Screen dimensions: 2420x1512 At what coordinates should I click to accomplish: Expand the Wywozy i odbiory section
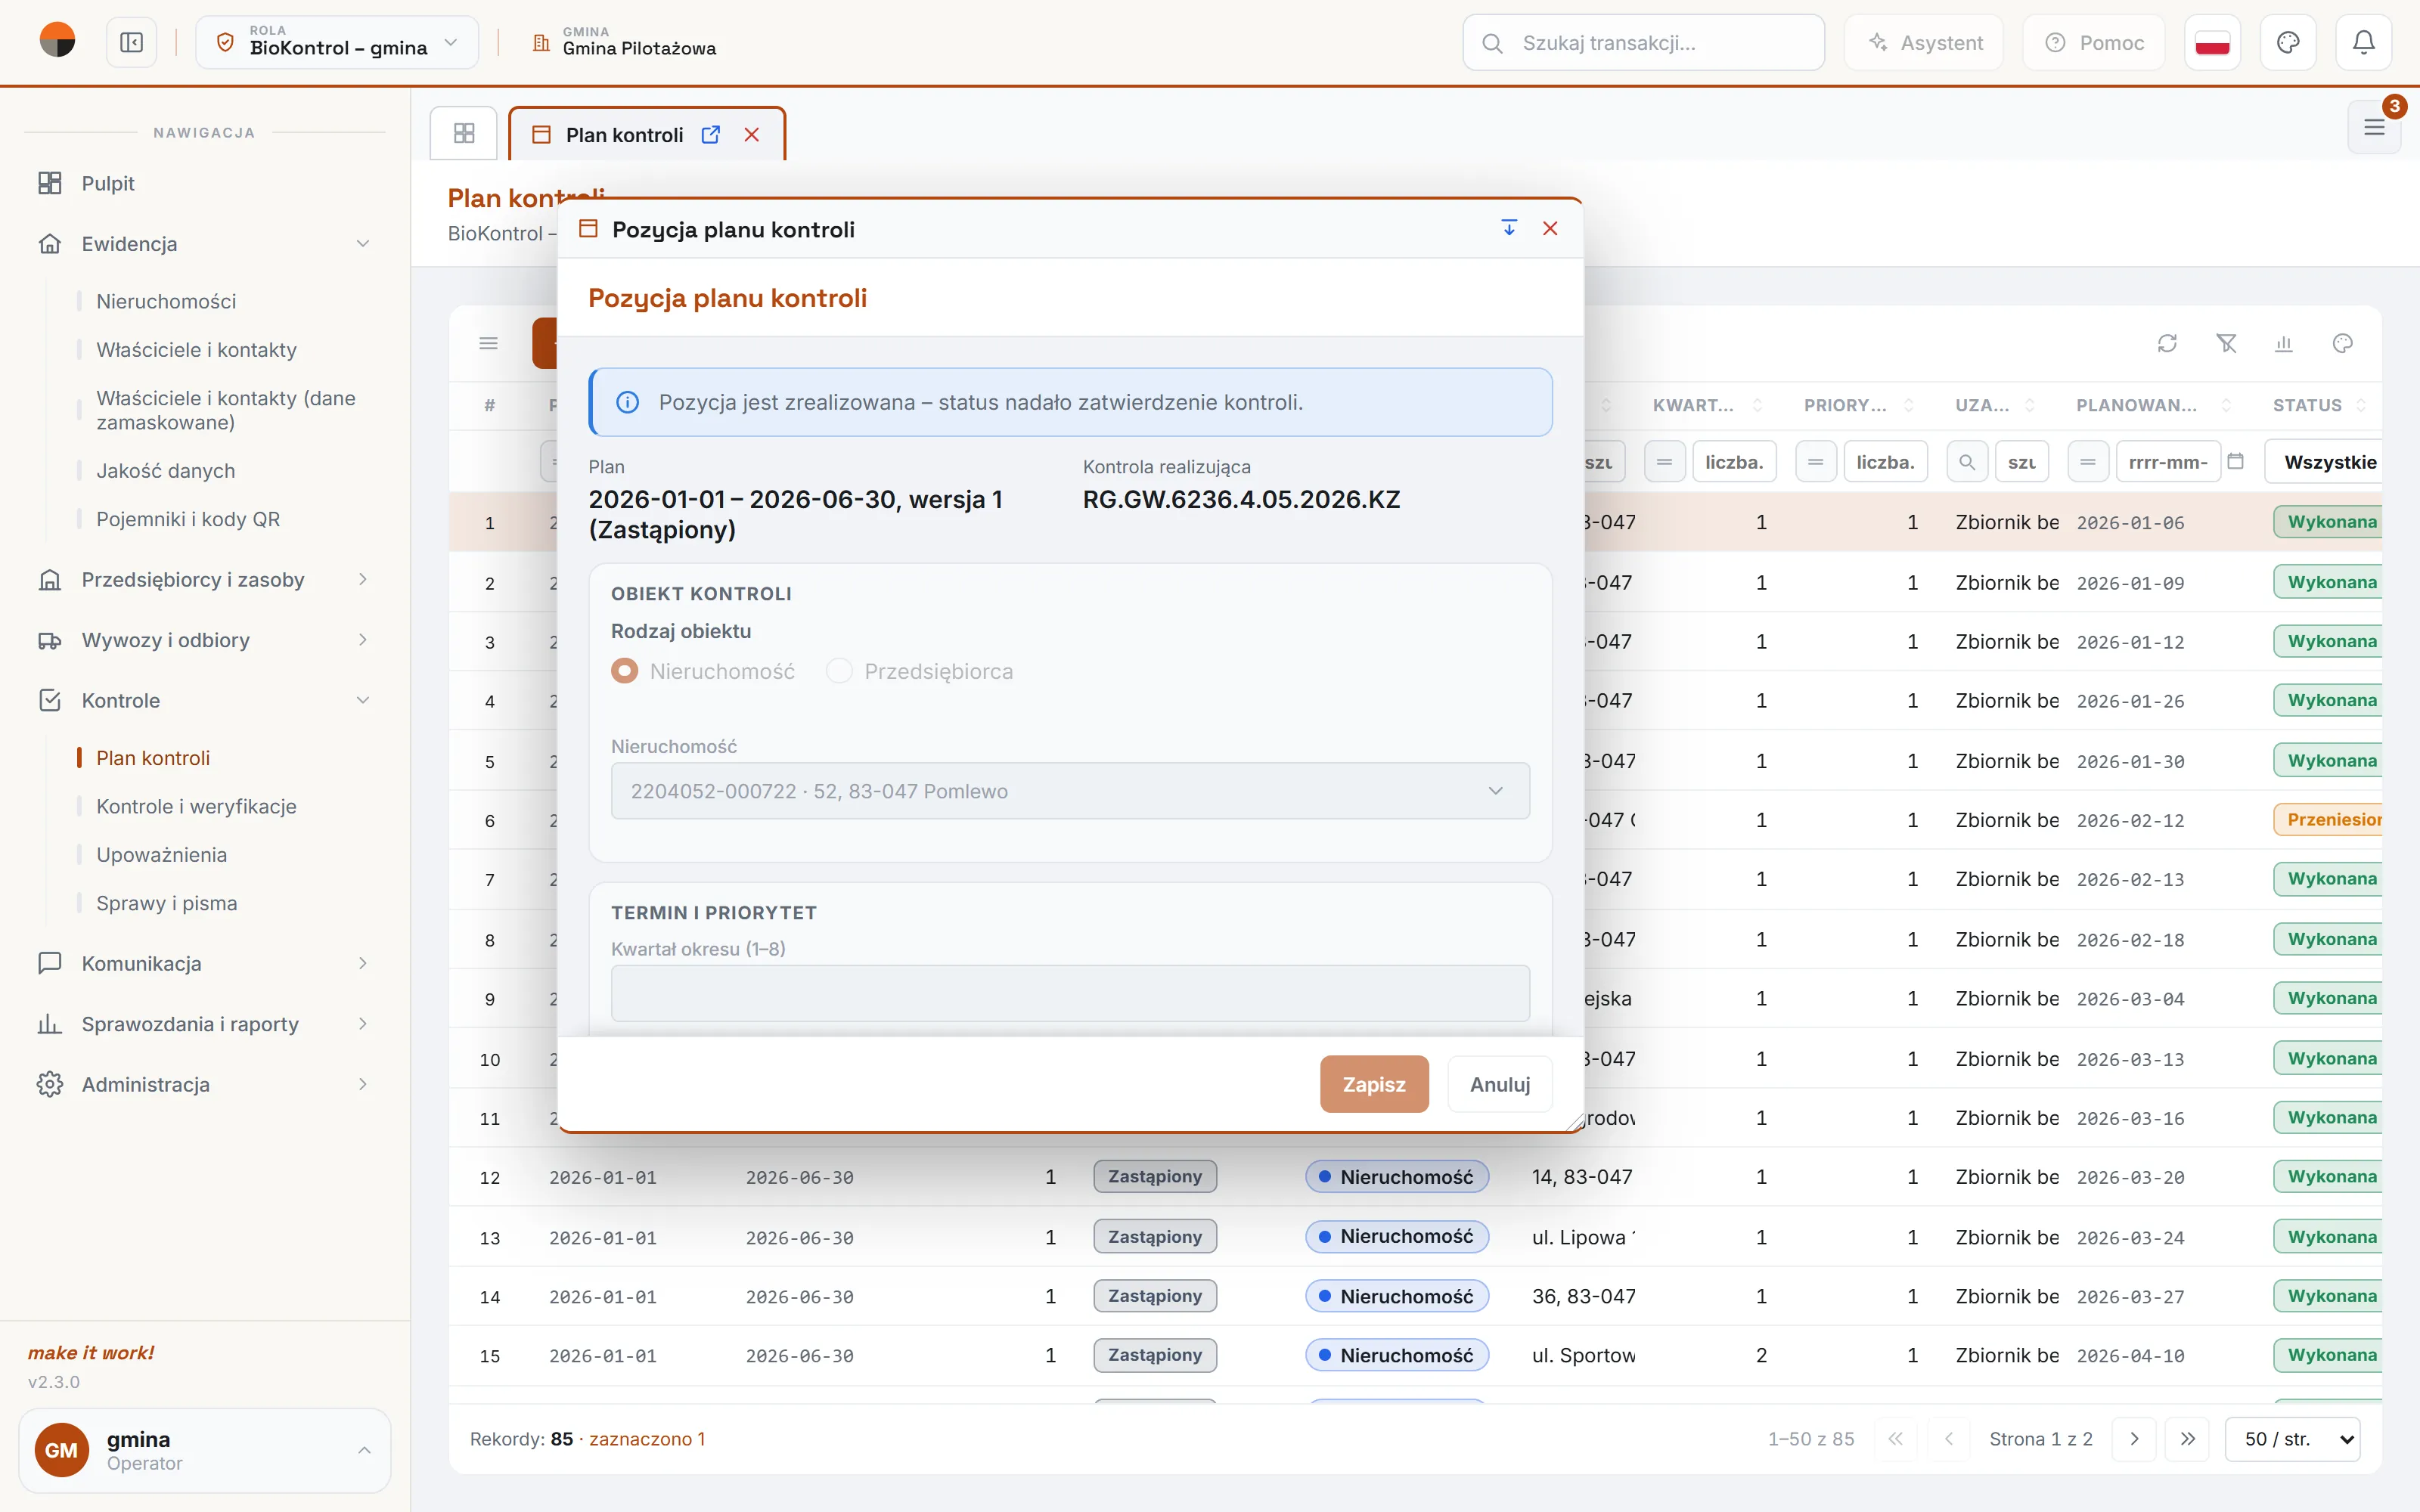click(205, 640)
